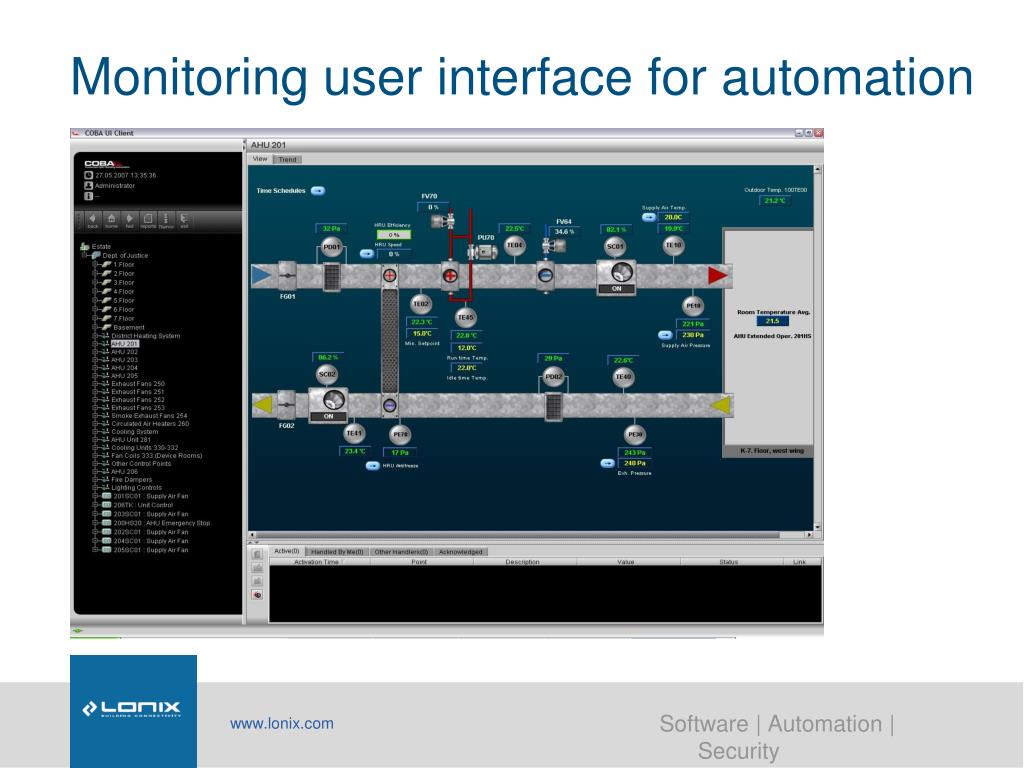Select Smoke Exhaust Fans 254 in tree
Image resolution: width=1024 pixels, height=768 pixels.
tap(149, 415)
